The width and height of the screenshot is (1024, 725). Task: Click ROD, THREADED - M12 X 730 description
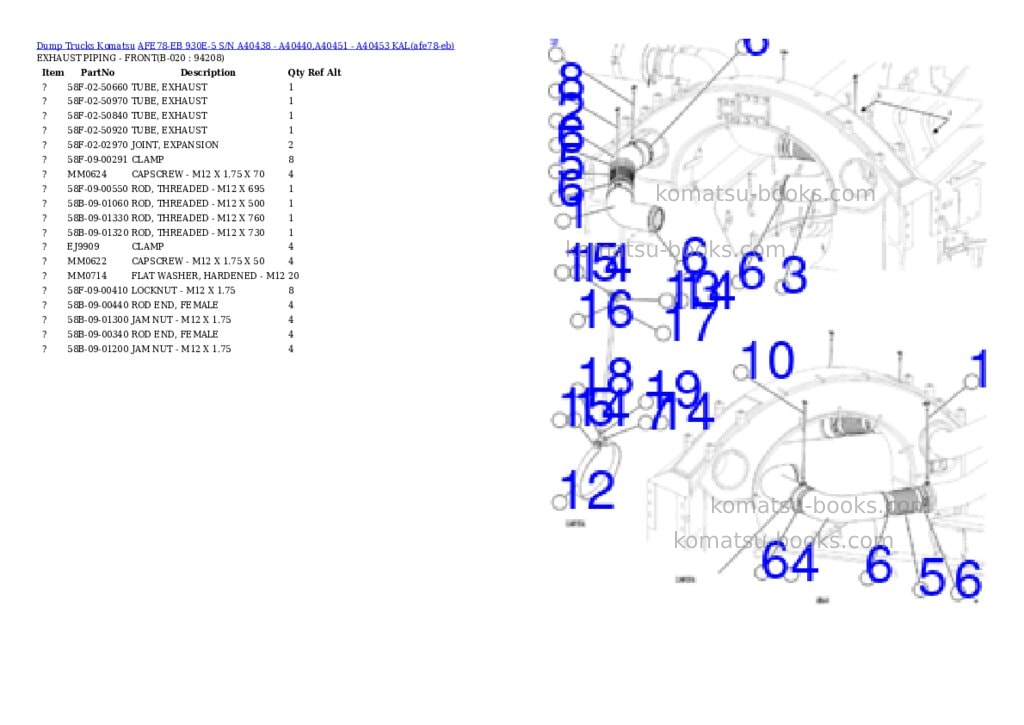point(198,233)
